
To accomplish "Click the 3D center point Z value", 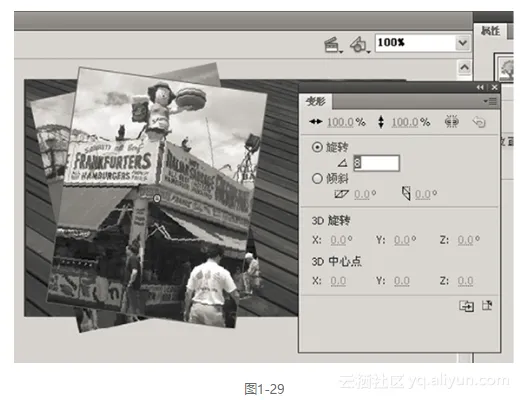I will tap(465, 281).
